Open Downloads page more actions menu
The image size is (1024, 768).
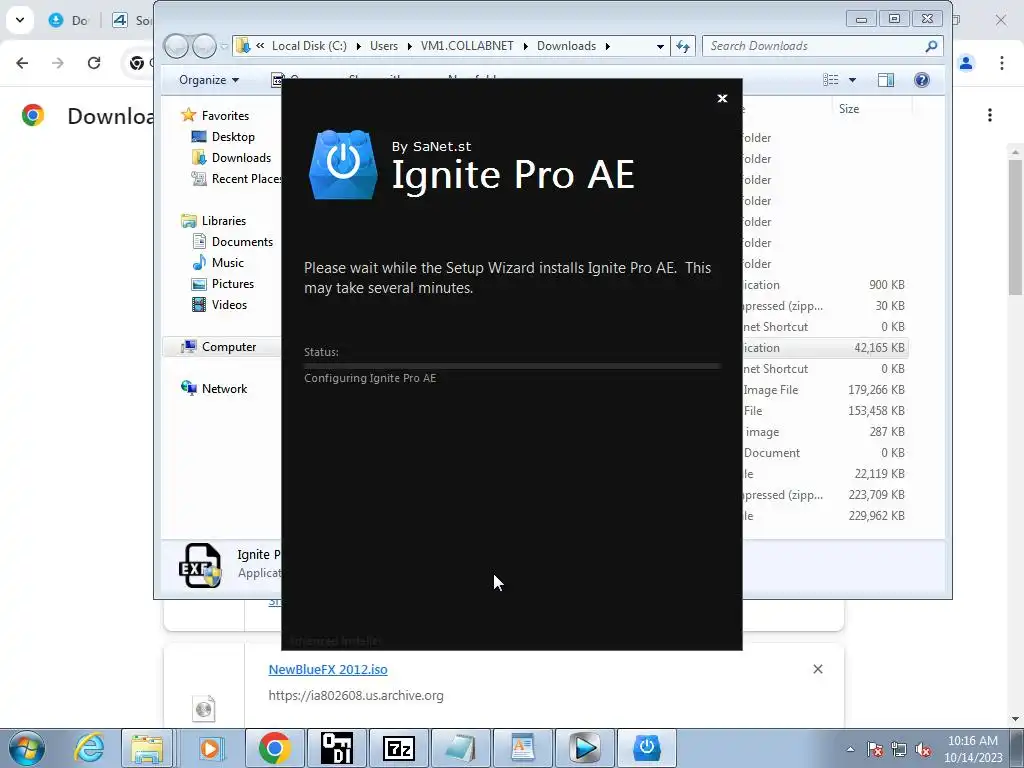point(990,115)
